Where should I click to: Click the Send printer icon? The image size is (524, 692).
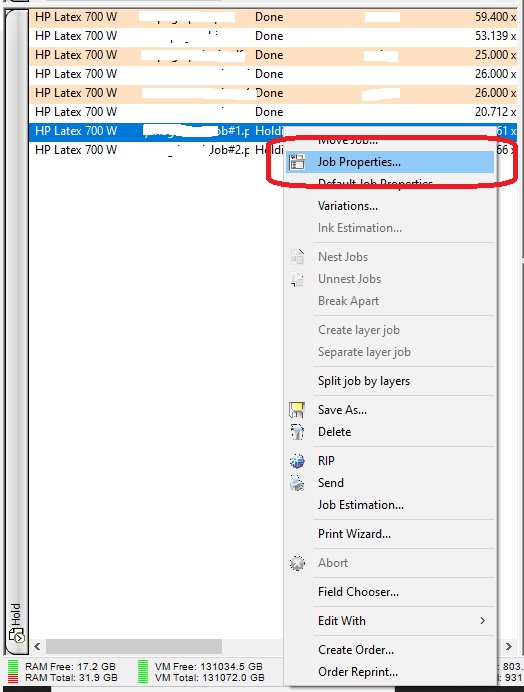297,483
